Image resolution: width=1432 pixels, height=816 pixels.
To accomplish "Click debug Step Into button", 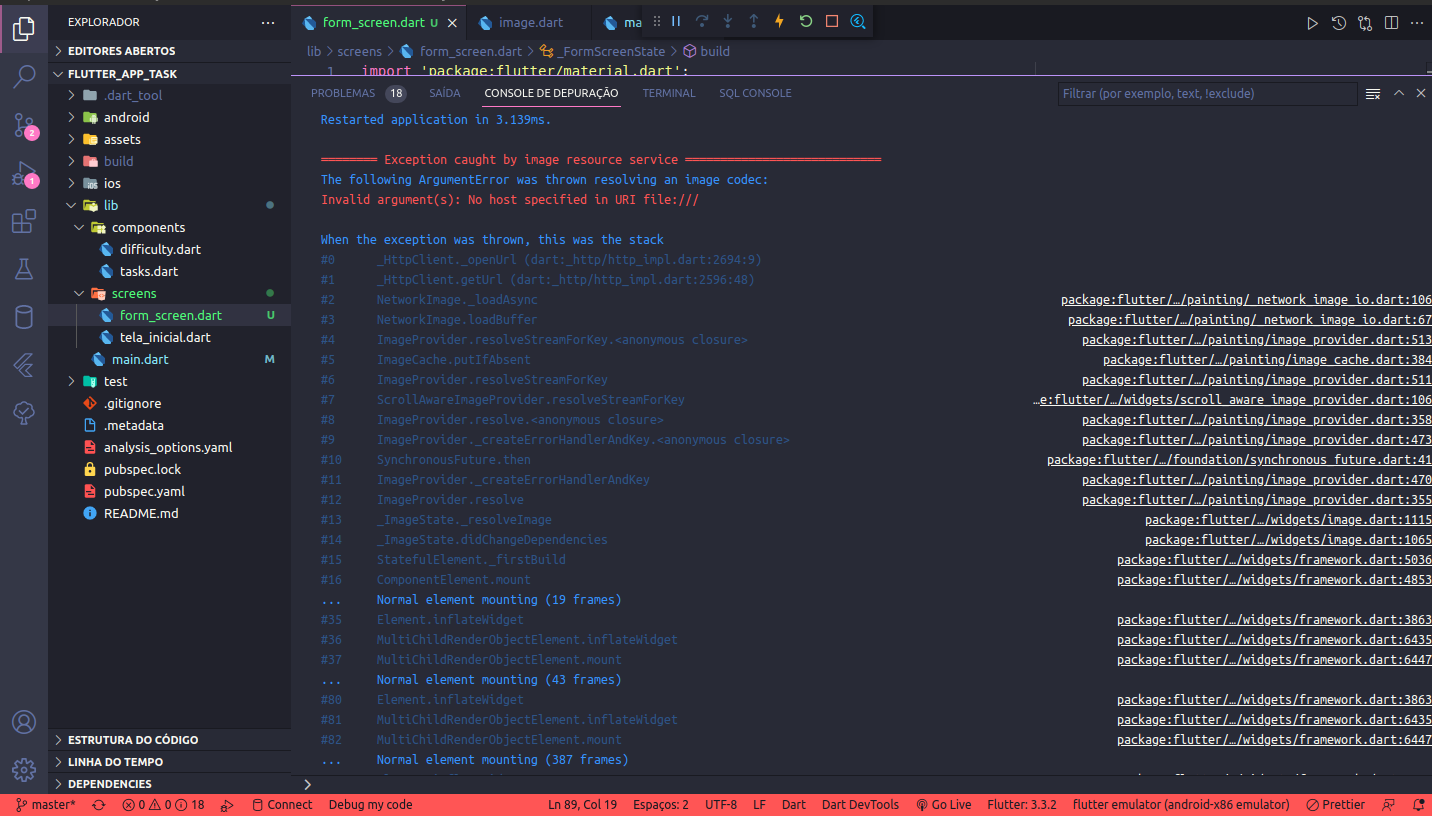I will 728,21.
